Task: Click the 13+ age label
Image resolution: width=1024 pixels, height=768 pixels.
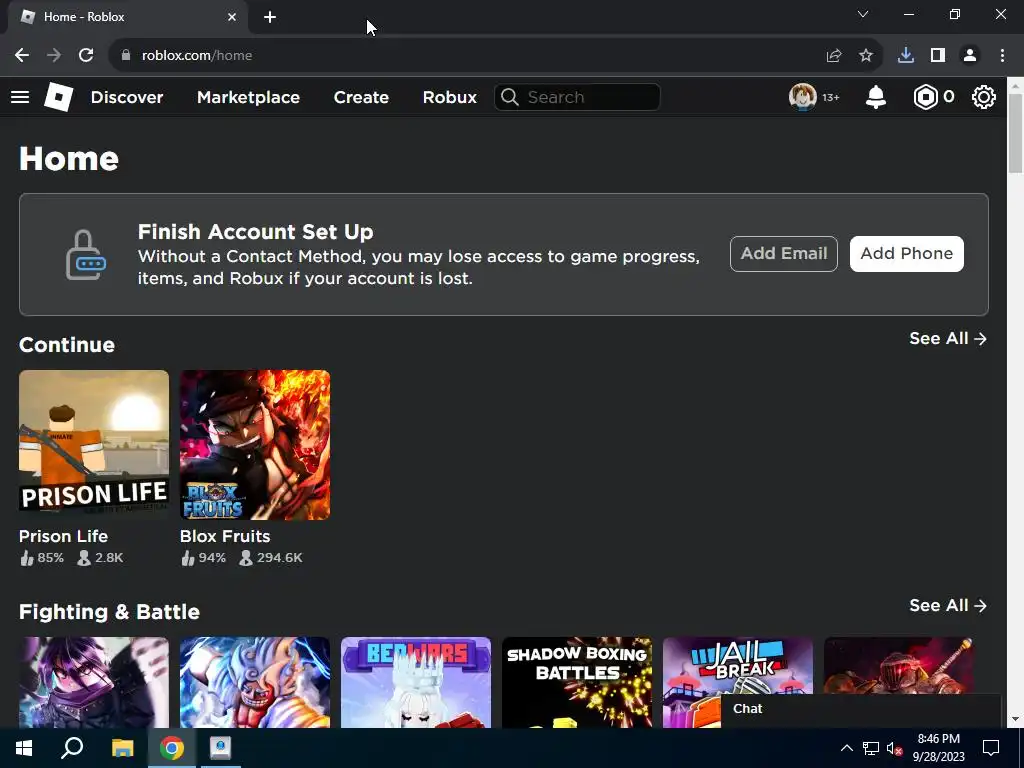Action: (831, 97)
